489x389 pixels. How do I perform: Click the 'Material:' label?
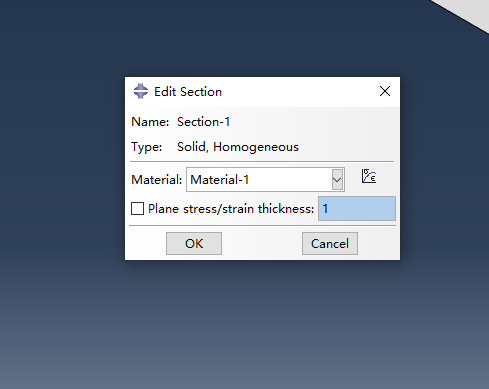tap(157, 180)
